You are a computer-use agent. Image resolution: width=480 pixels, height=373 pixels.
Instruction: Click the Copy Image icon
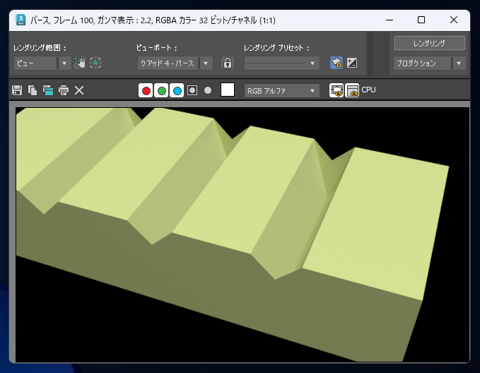click(x=33, y=90)
